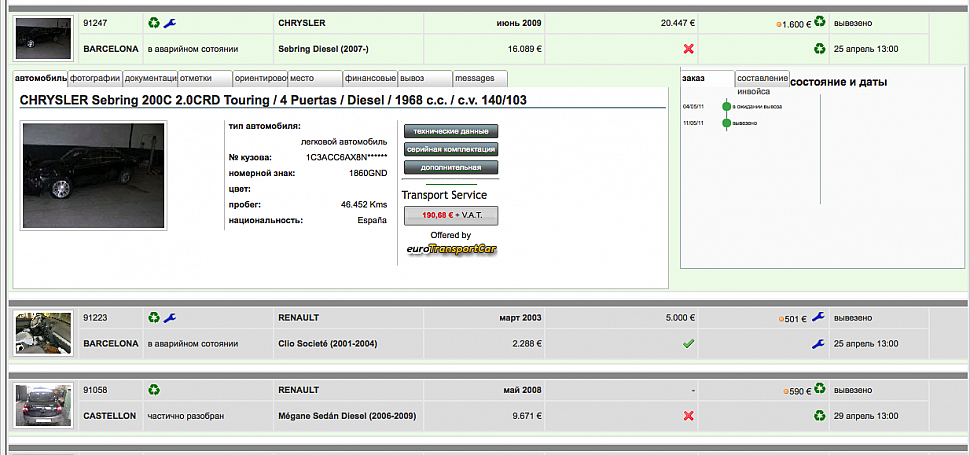Click the green recycle icon beside ID 91223

(153, 318)
